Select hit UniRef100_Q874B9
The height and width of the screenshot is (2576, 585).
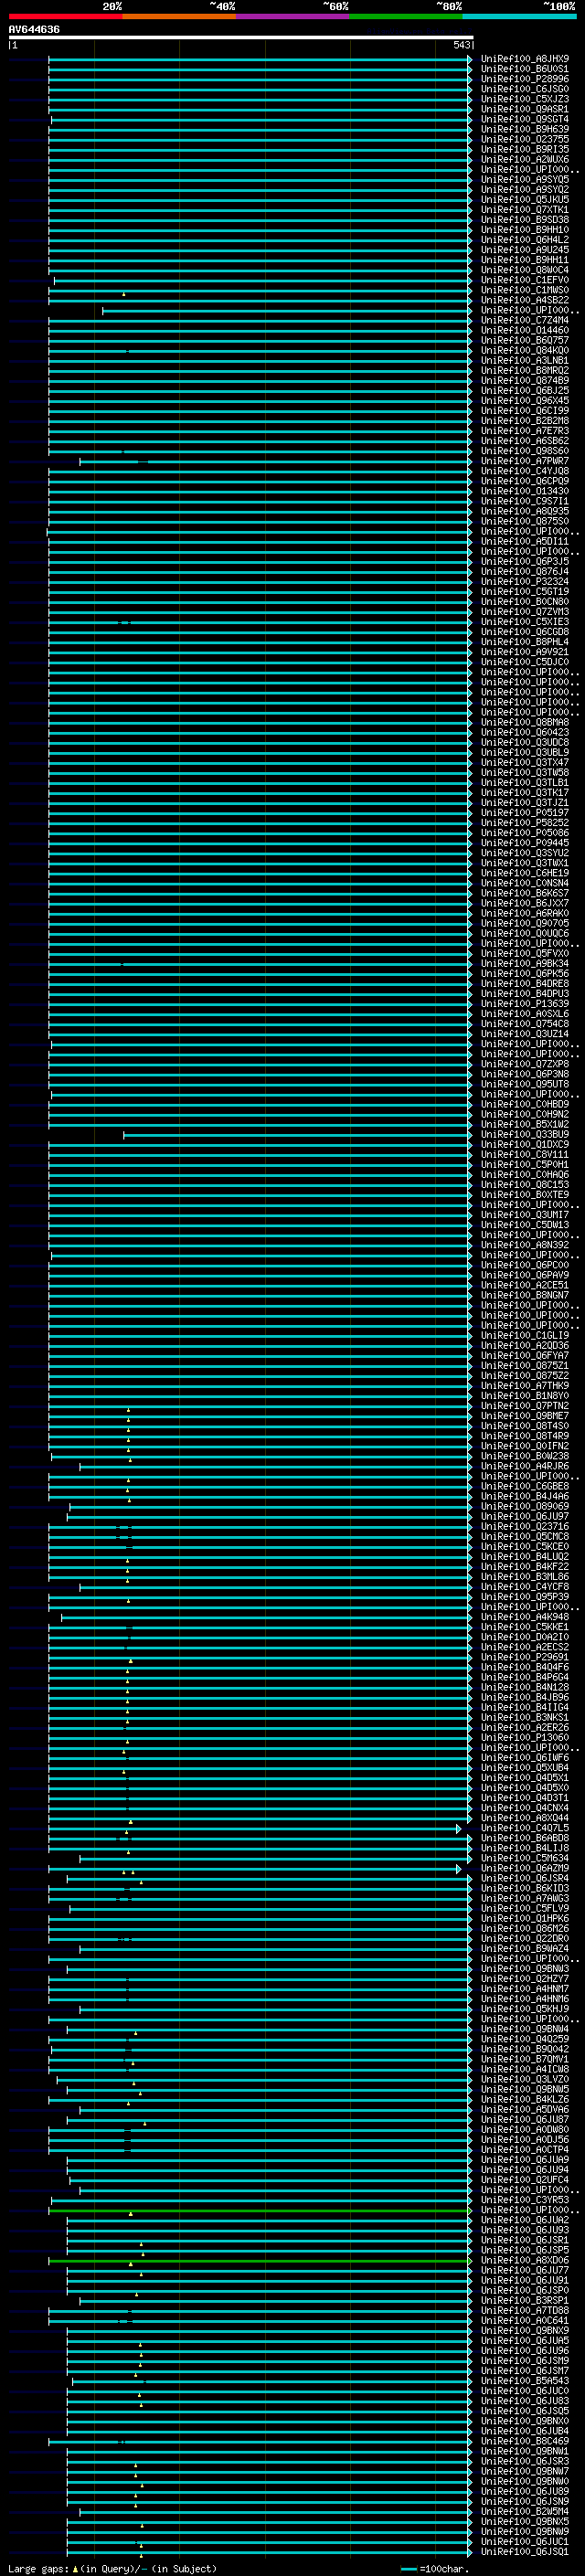(525, 380)
